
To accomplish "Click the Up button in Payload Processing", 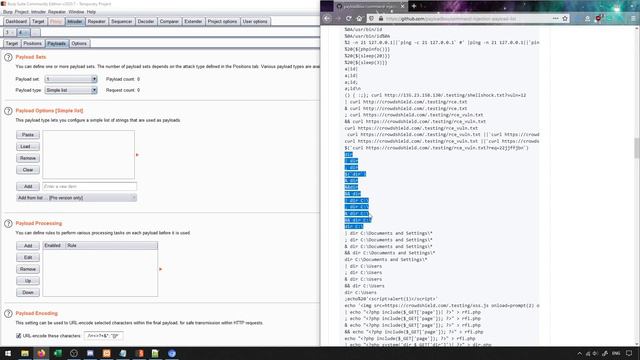I will (28, 281).
